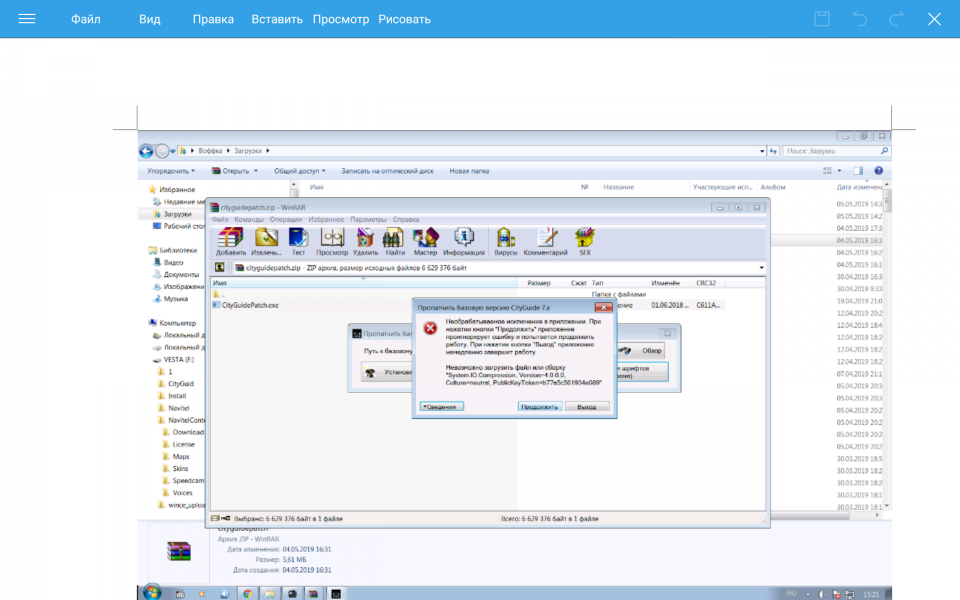Select the Navitel folder in the tree

coord(178,408)
